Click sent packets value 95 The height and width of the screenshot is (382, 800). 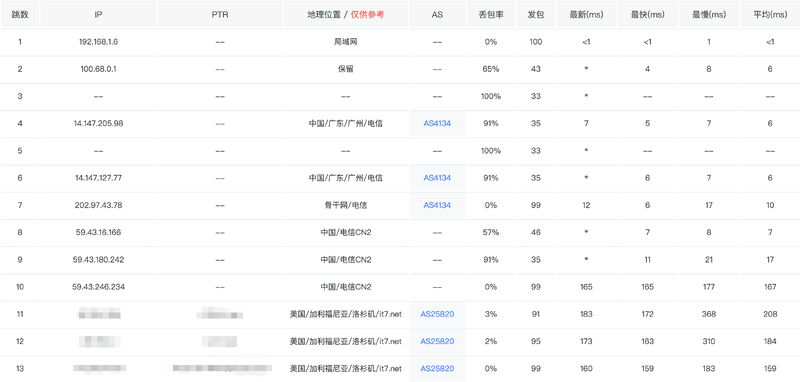point(535,341)
